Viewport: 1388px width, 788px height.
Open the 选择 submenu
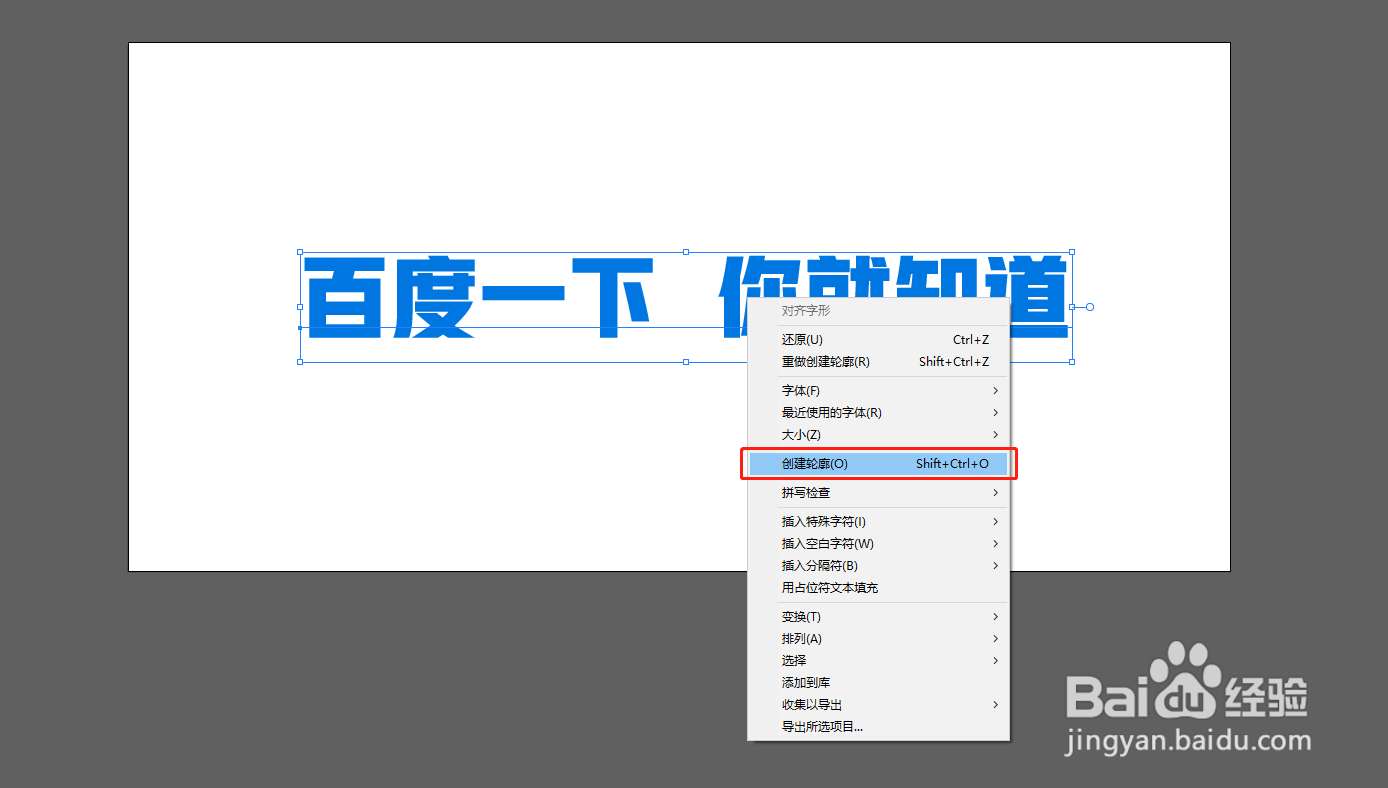pos(879,661)
